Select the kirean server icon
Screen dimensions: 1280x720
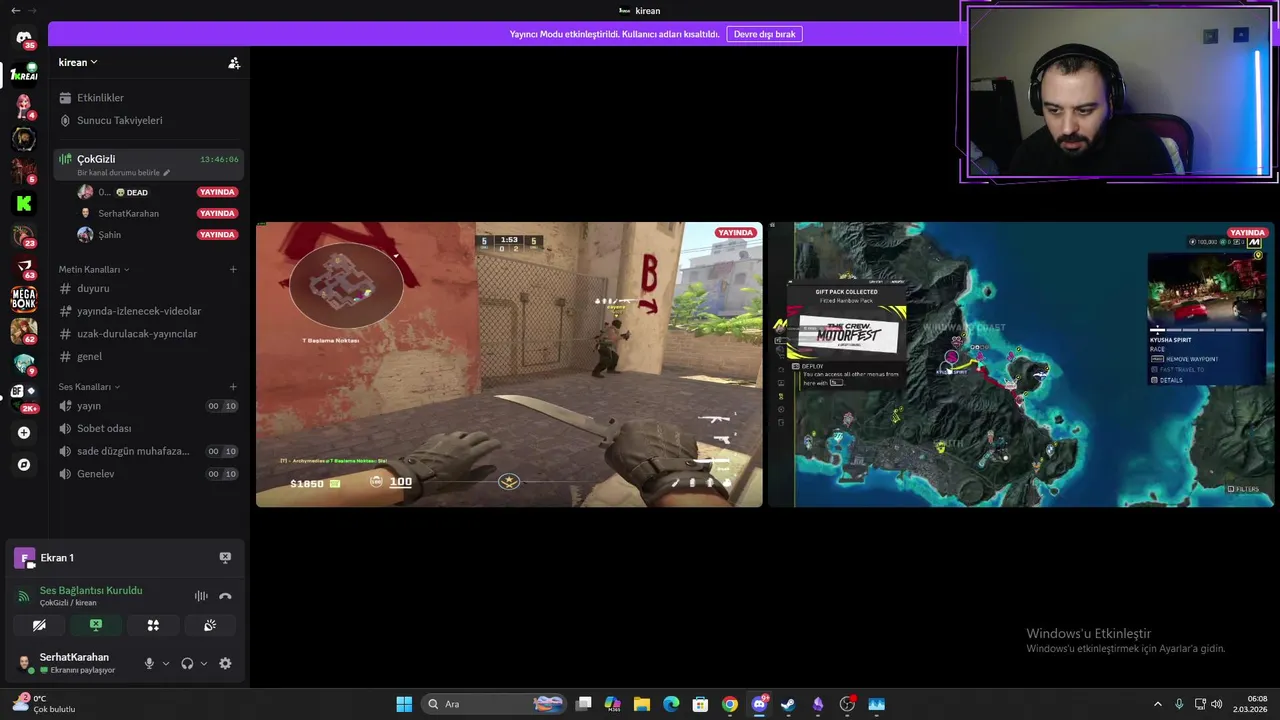click(x=24, y=74)
